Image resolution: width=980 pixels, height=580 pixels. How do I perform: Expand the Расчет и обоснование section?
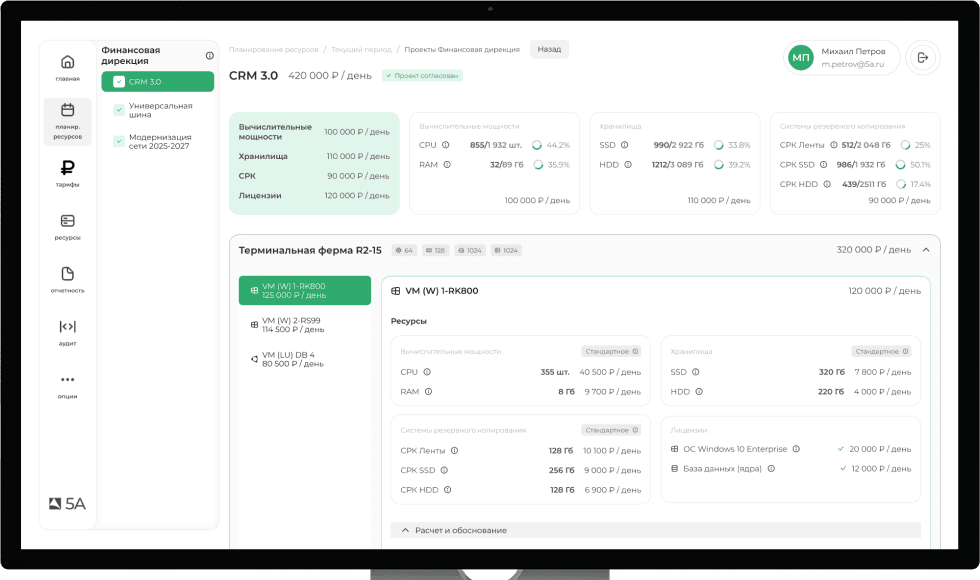pos(406,530)
